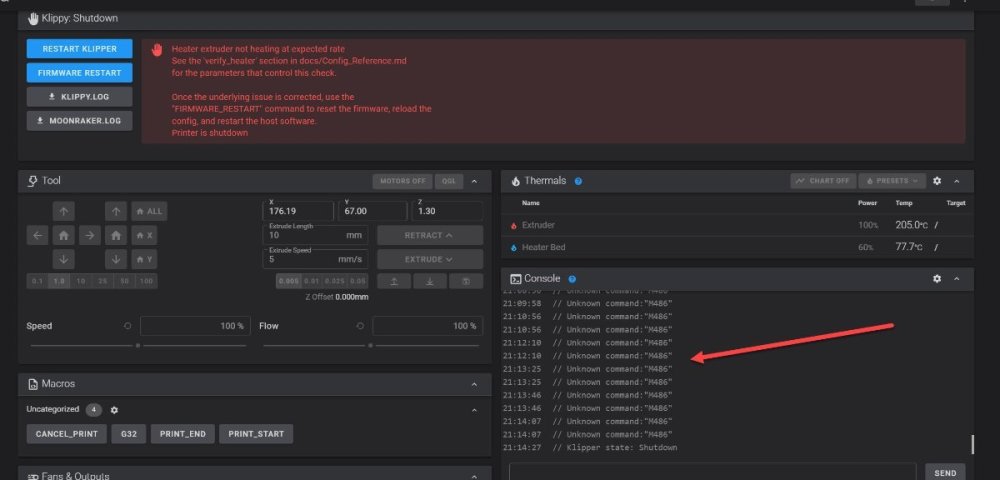The image size is (1000, 480).
Task: Open Thermals panel settings gear
Action: tap(937, 181)
